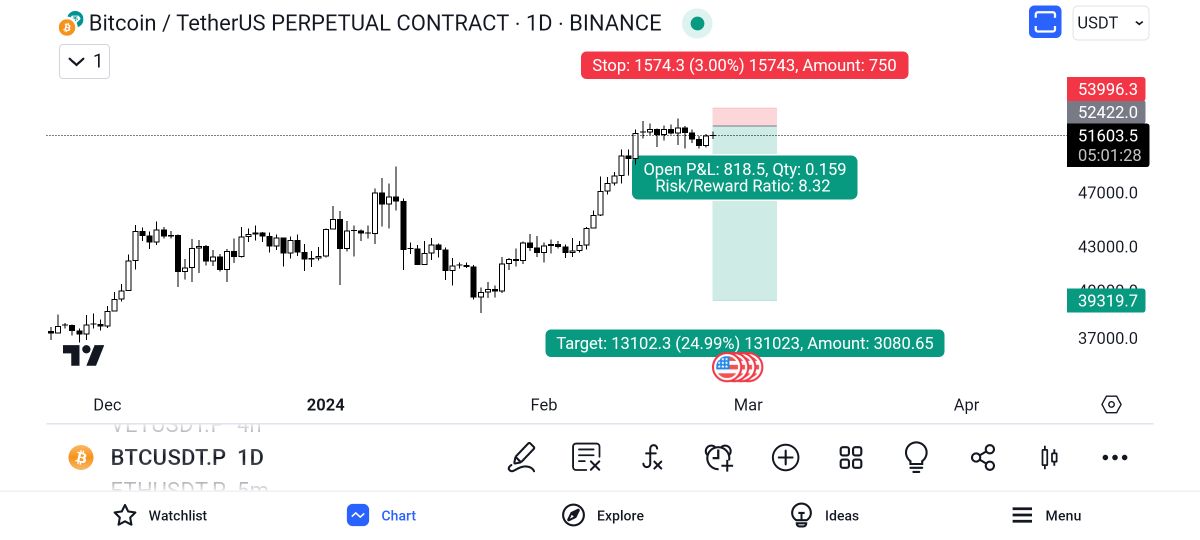This screenshot has height=540, width=1200.
Task: Click the US economic events flags
Action: (x=737, y=368)
